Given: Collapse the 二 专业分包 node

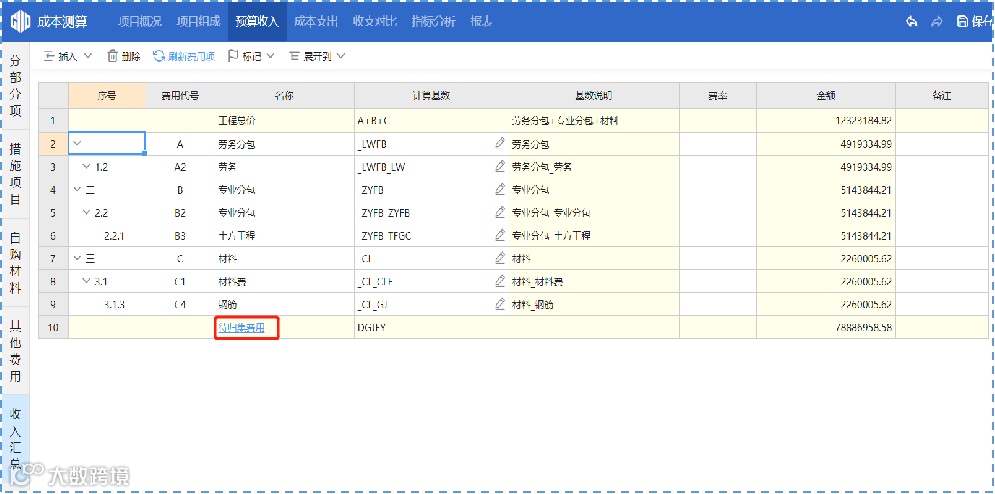Looking at the screenshot, I should 77,190.
